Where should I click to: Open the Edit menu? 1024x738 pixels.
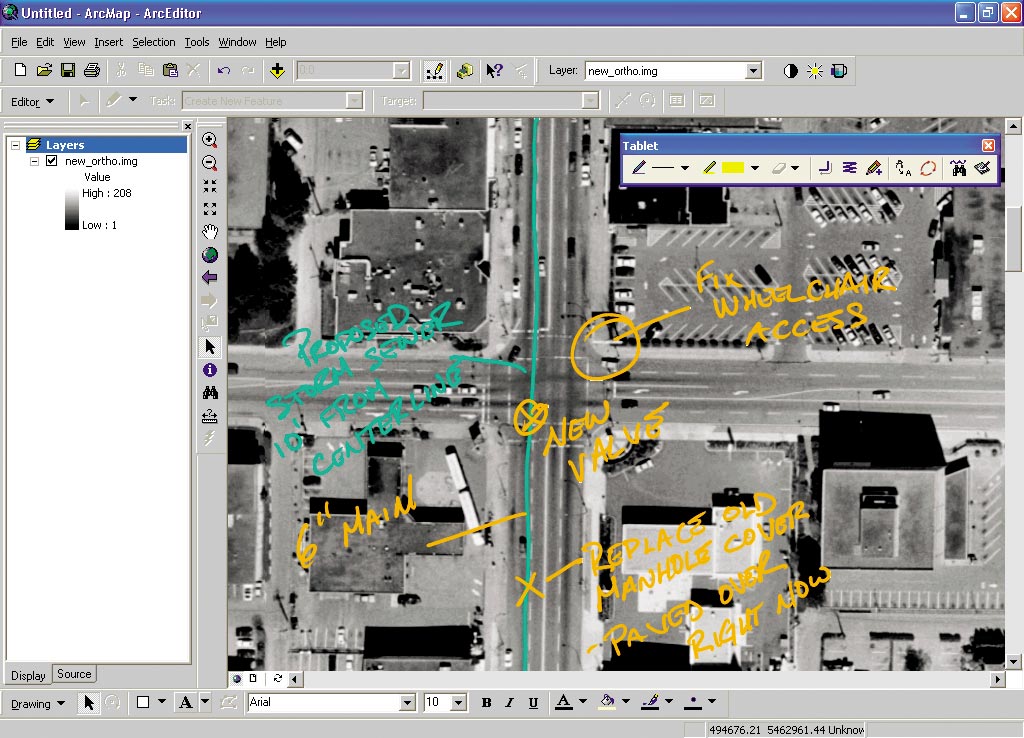[45, 42]
